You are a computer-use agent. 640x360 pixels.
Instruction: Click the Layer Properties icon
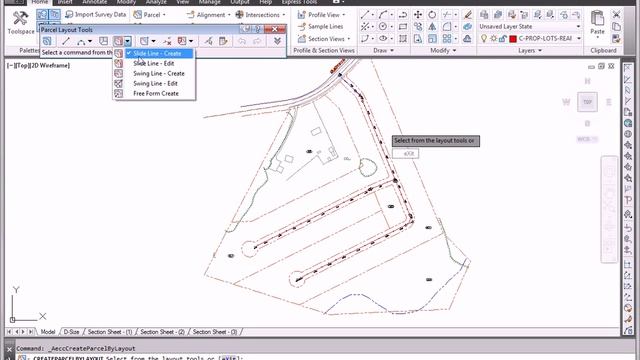[x=484, y=15]
